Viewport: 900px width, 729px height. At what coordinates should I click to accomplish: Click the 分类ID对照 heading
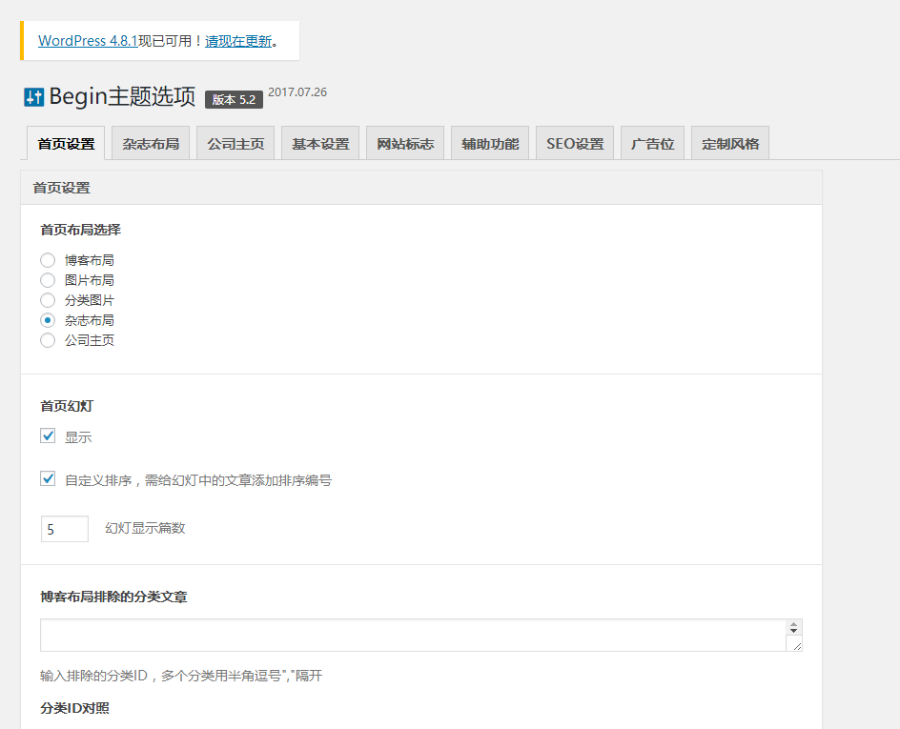pyautogui.click(x=75, y=708)
